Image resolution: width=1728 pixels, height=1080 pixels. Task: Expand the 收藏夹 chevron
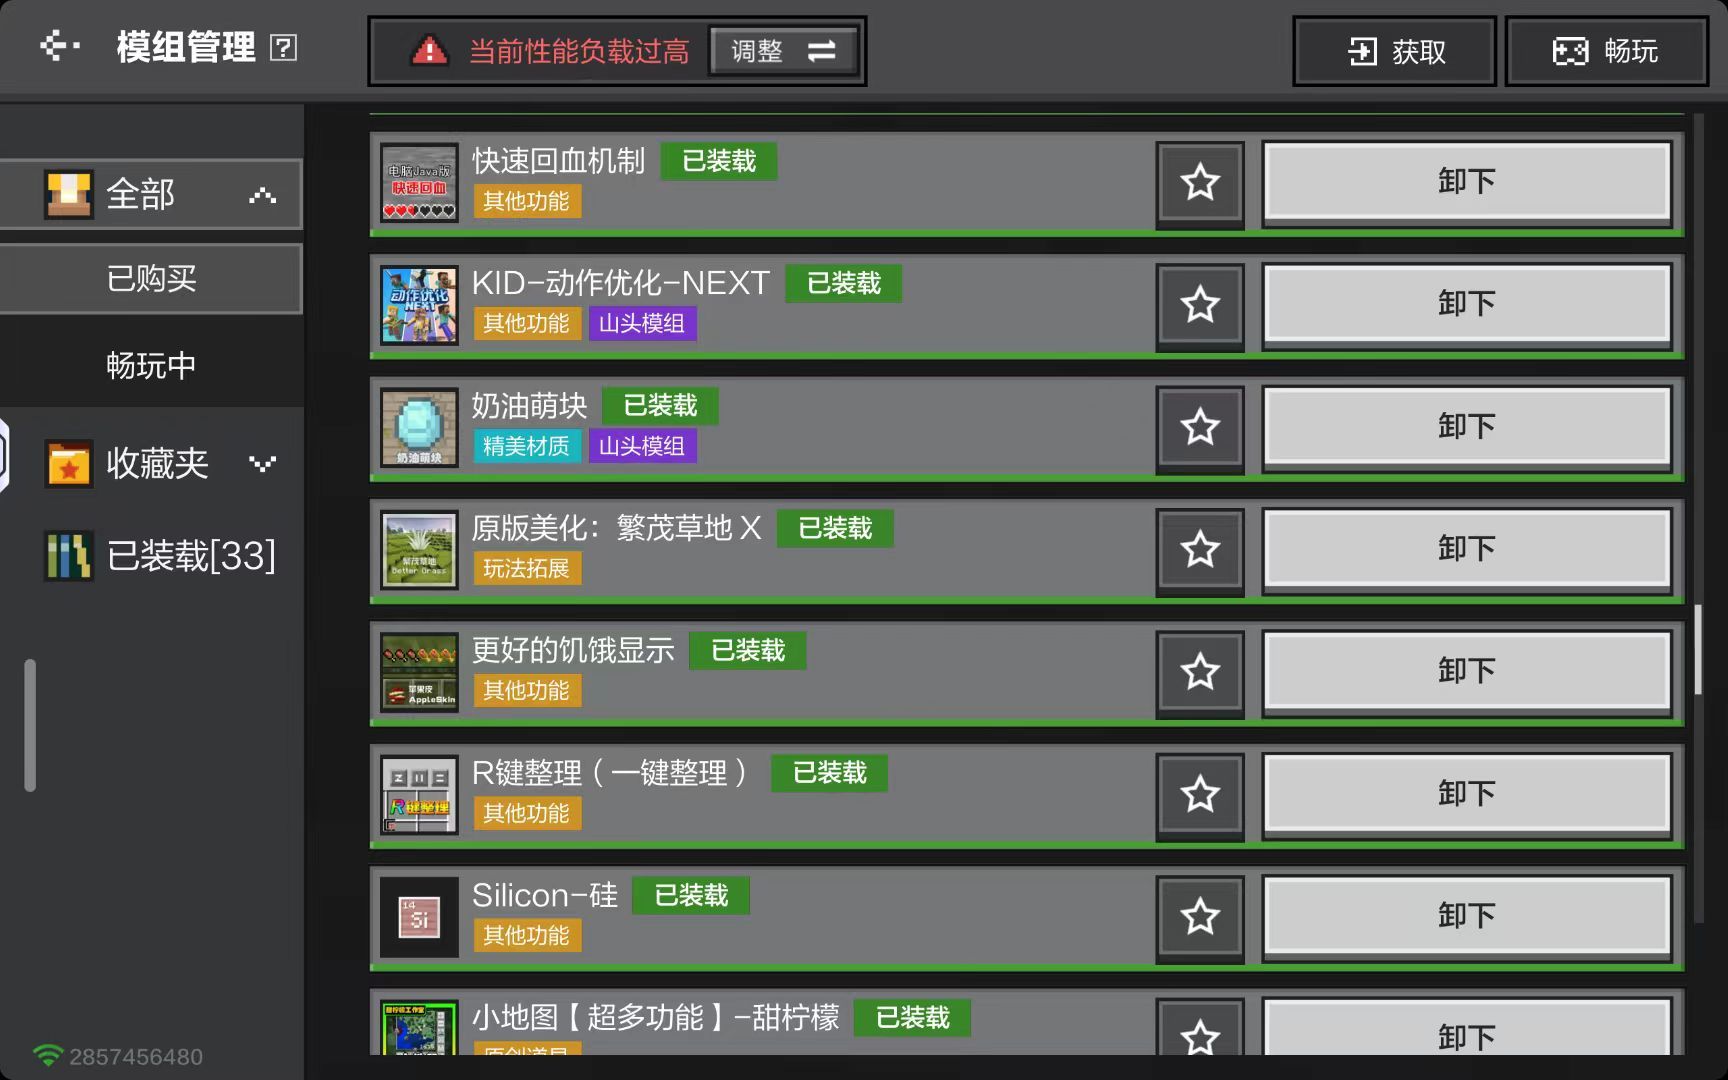click(x=262, y=463)
